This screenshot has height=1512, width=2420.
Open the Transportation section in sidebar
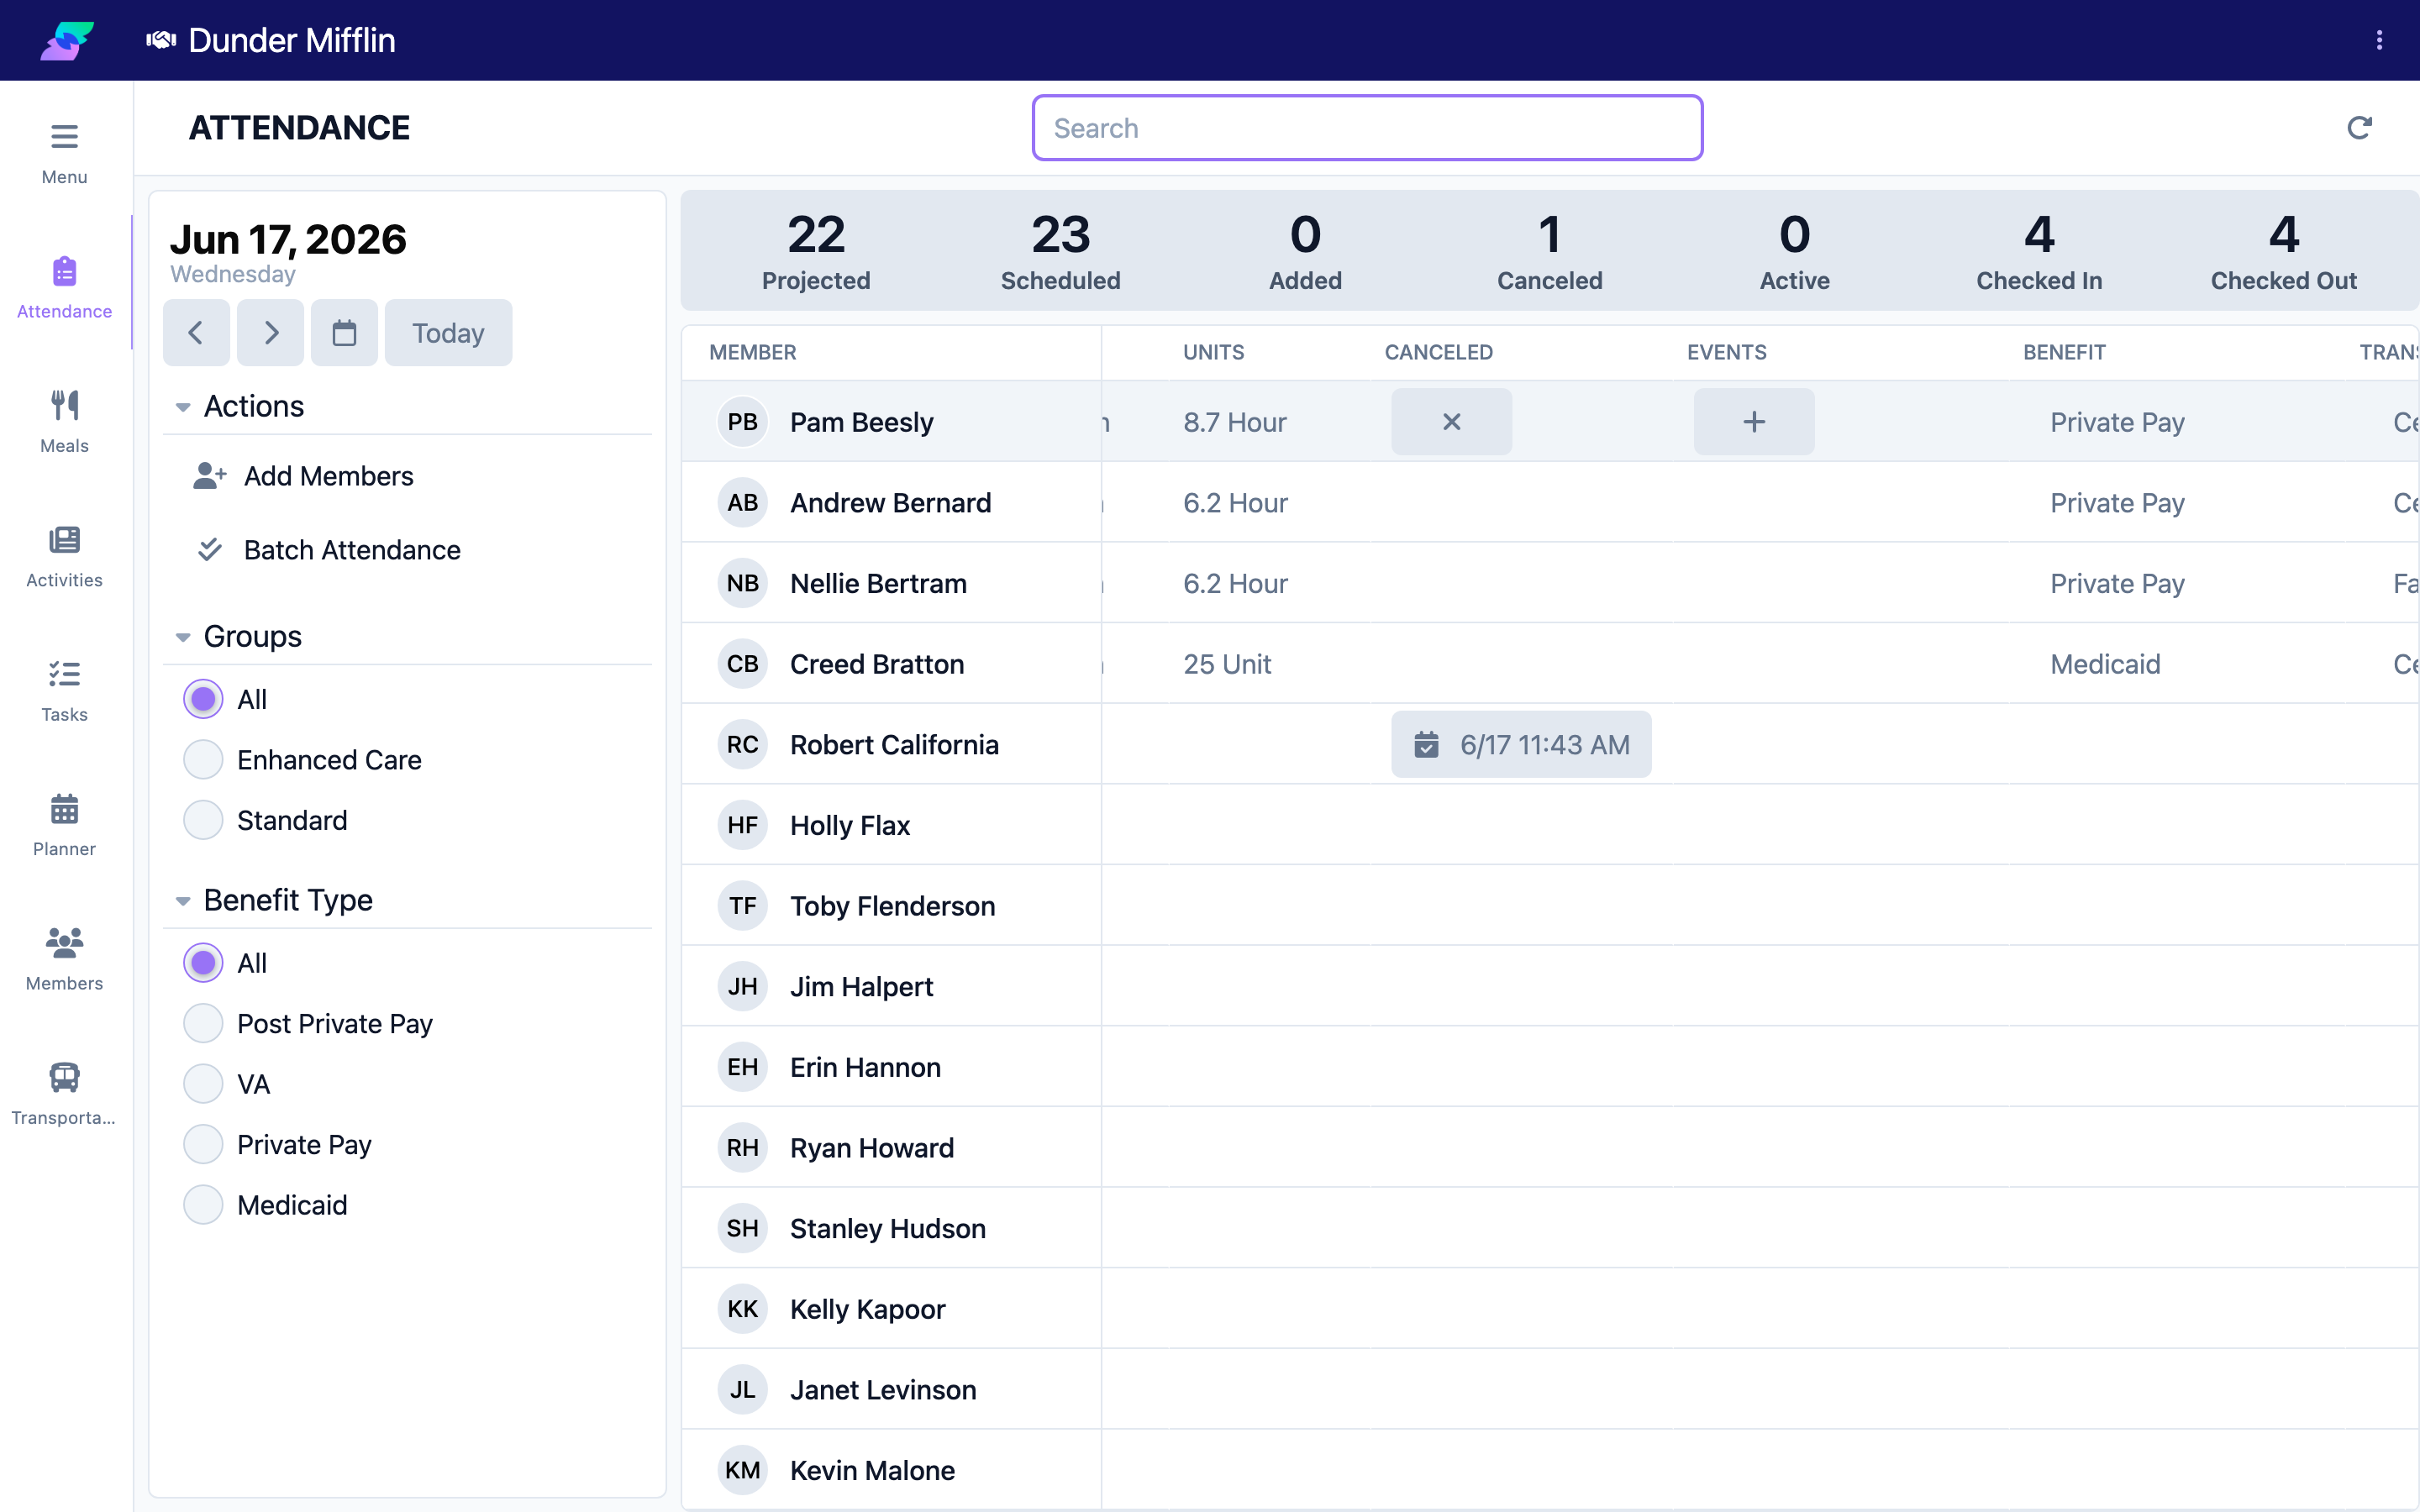click(x=64, y=1094)
